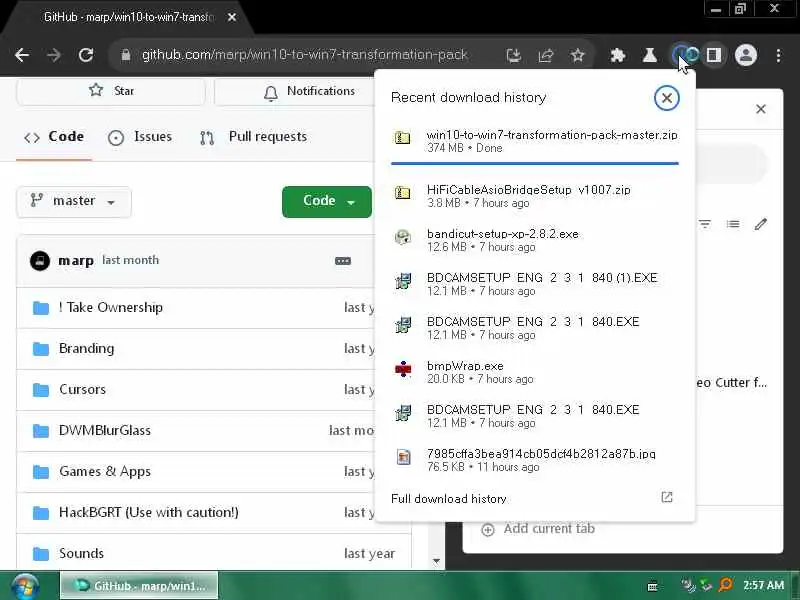Expand the master branch dropdown
Viewport: 800px width, 600px height.
coord(74,202)
